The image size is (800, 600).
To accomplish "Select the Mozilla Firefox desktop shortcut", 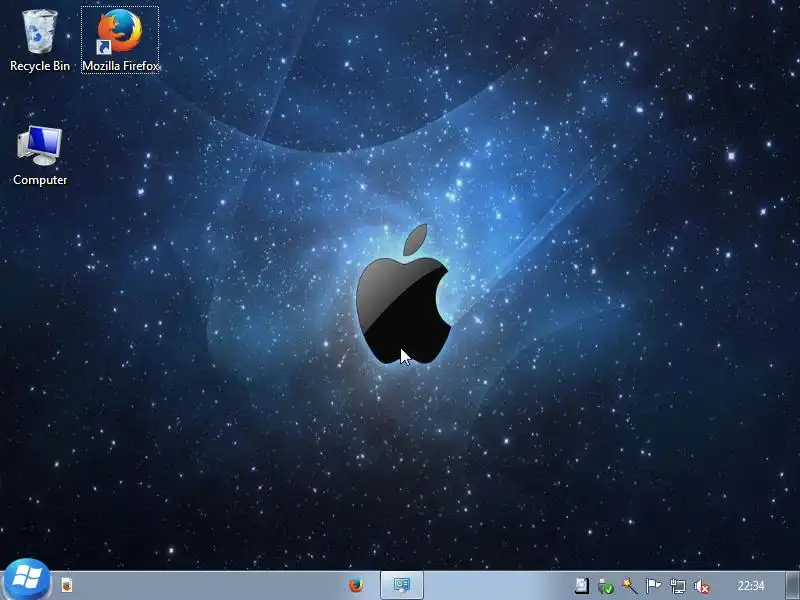I will pyautogui.click(x=120, y=40).
